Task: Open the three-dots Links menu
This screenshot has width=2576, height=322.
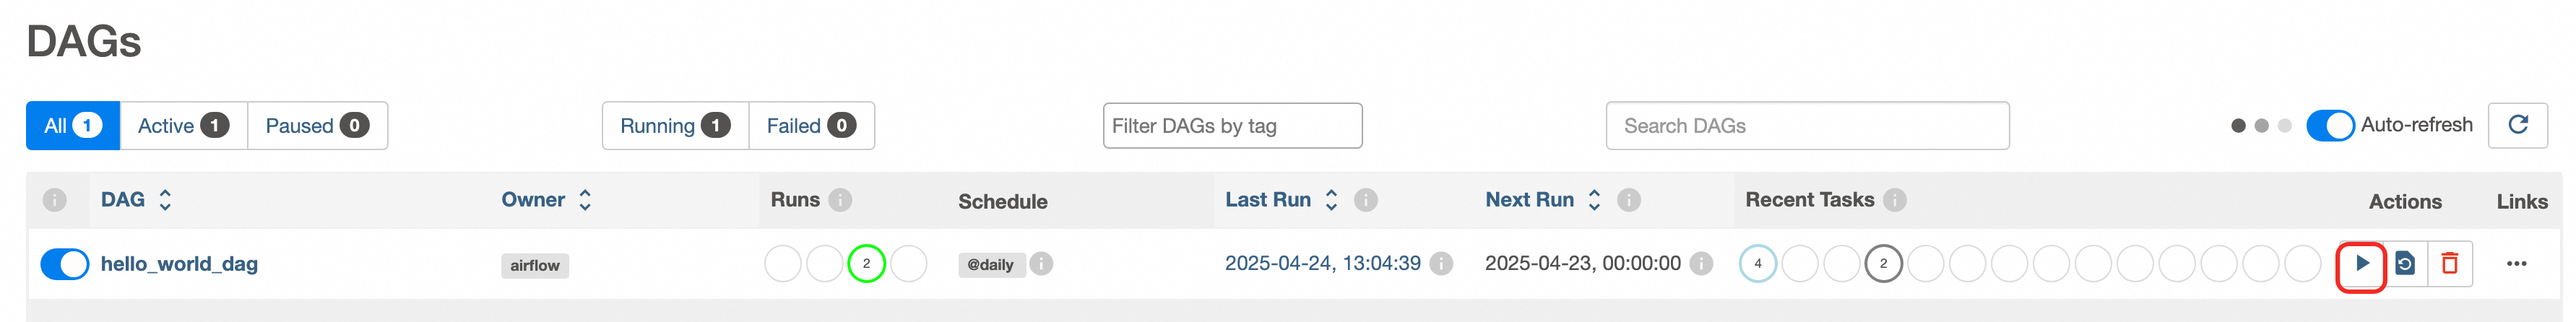Action: (2516, 264)
